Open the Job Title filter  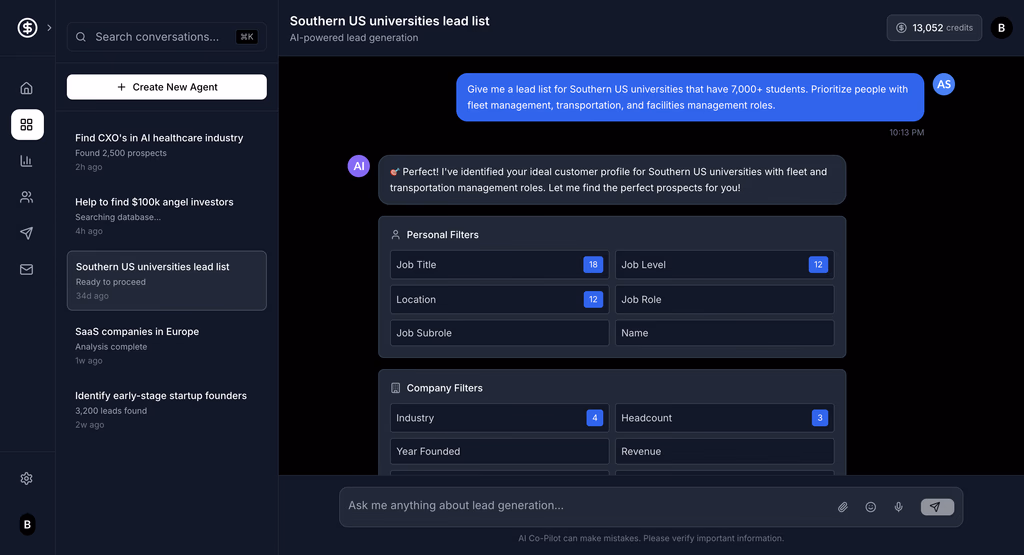[x=499, y=265]
